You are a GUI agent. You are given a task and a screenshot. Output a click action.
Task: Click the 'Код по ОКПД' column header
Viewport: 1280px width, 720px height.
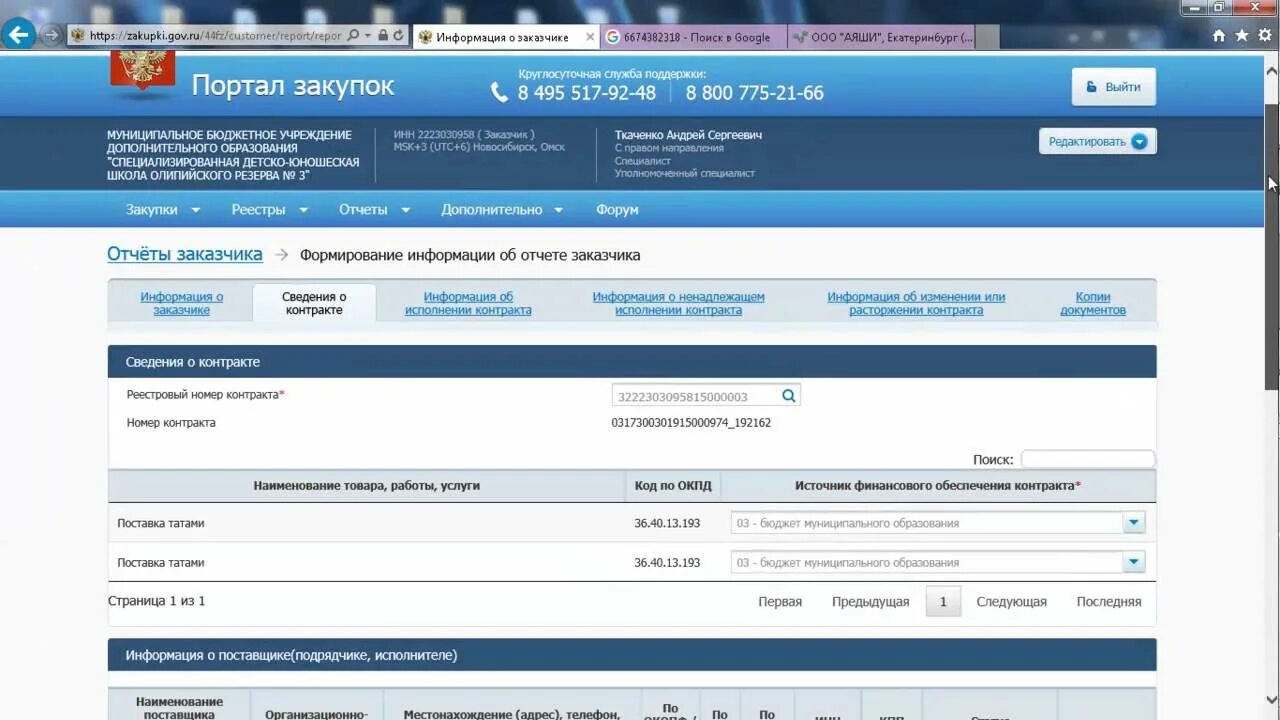pyautogui.click(x=673, y=486)
